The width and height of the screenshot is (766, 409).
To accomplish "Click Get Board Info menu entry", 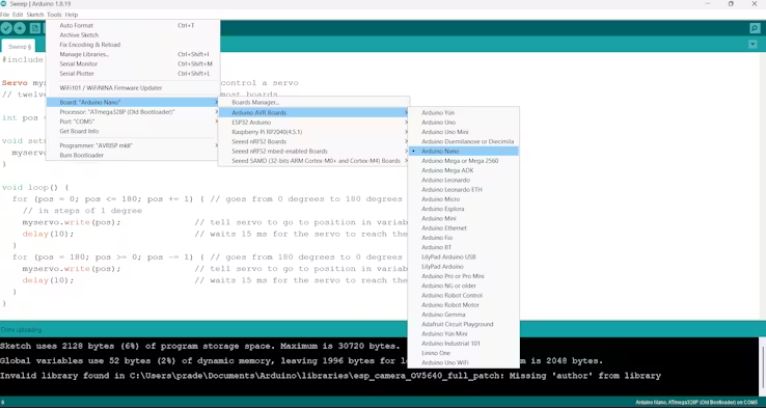I will (79, 131).
